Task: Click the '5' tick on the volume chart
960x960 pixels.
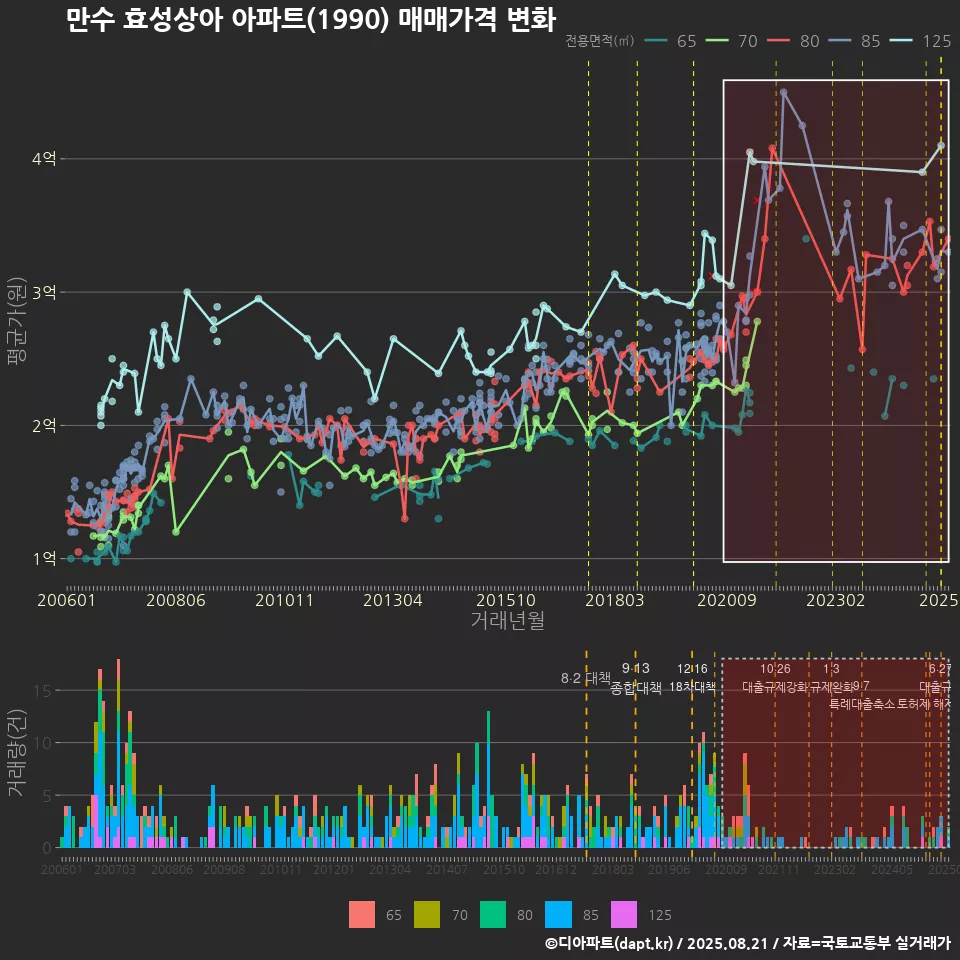Action: [47, 796]
